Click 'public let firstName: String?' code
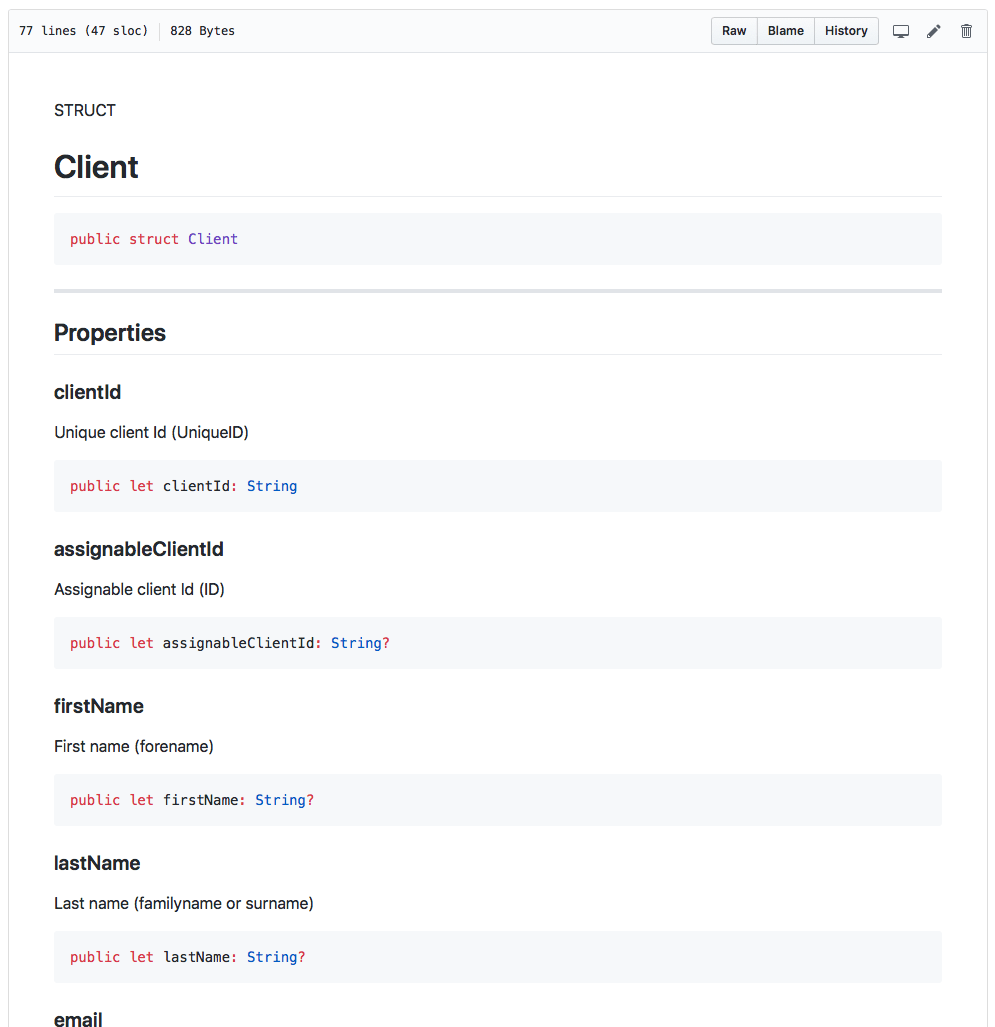This screenshot has width=995, height=1027. (x=192, y=800)
